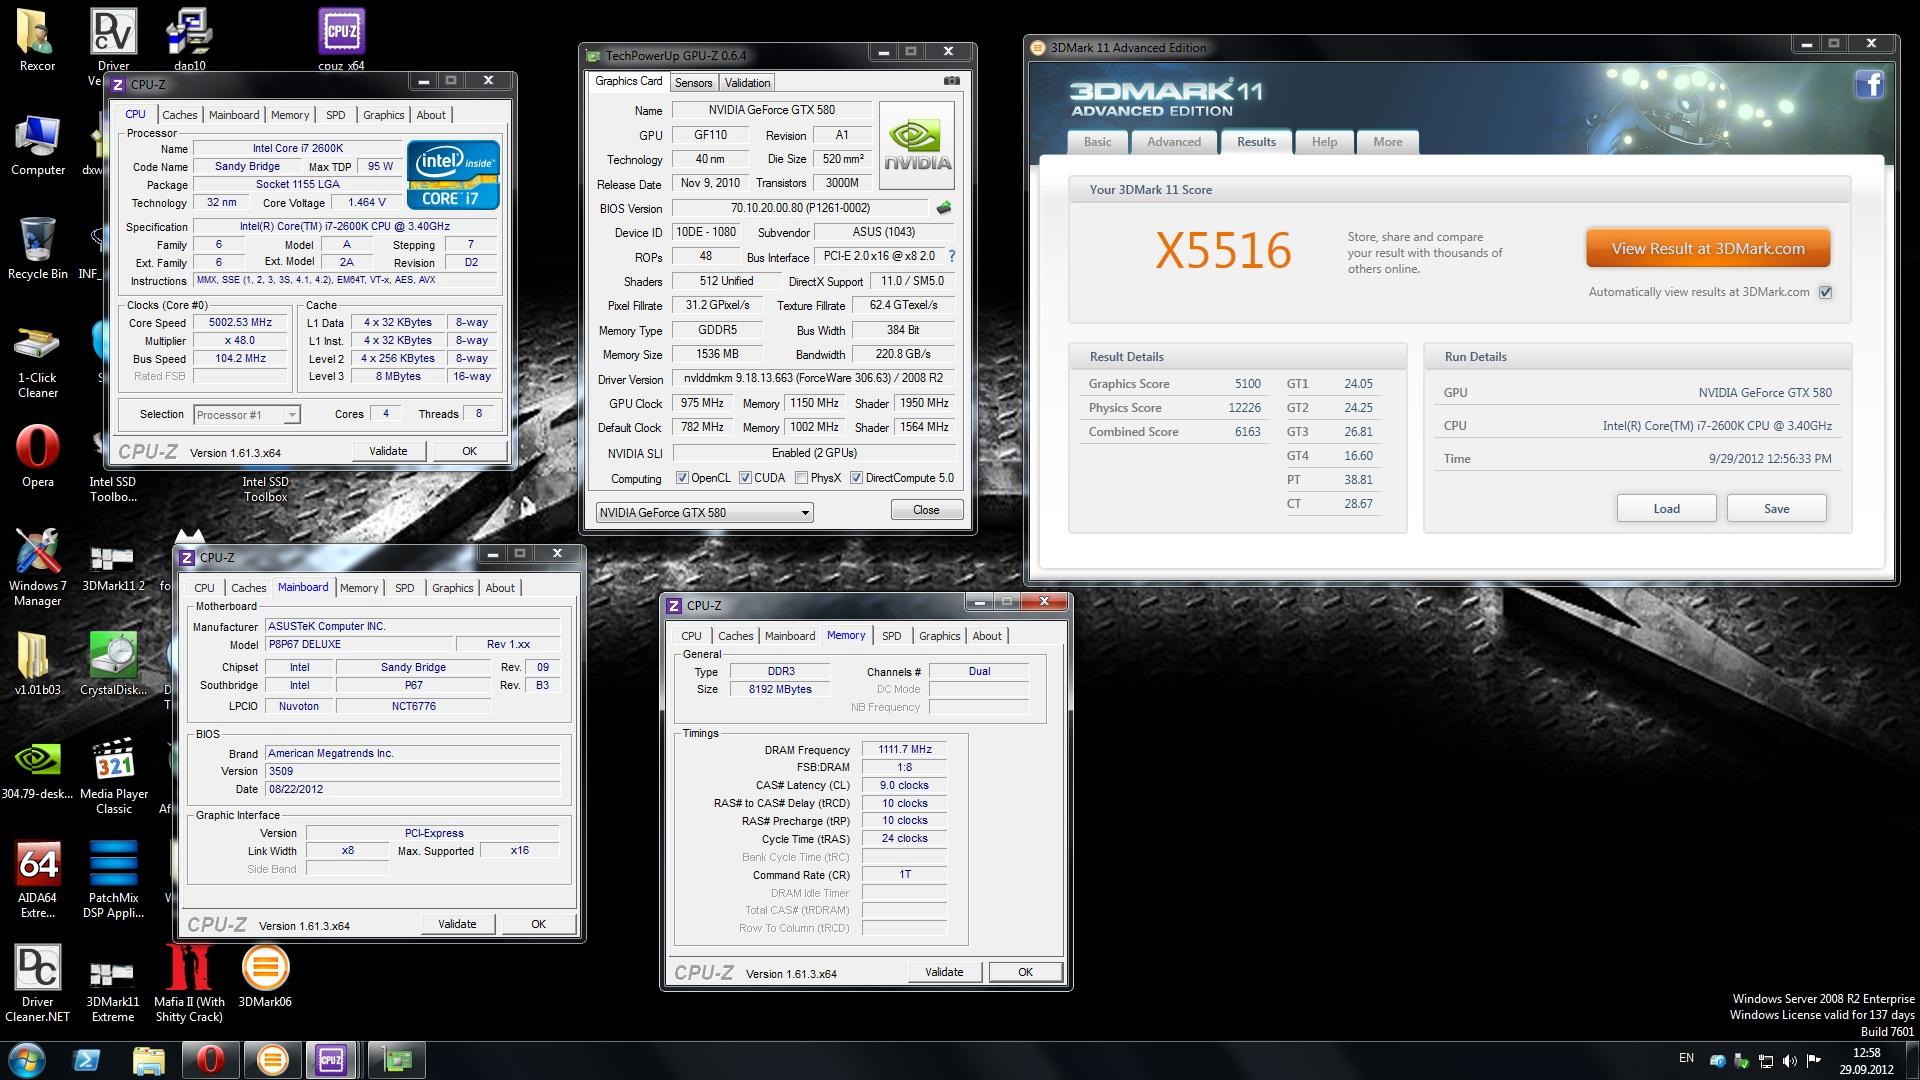This screenshot has width=1920, height=1080.
Task: Click View Result at 3DMark.com button
Action: [1708, 249]
